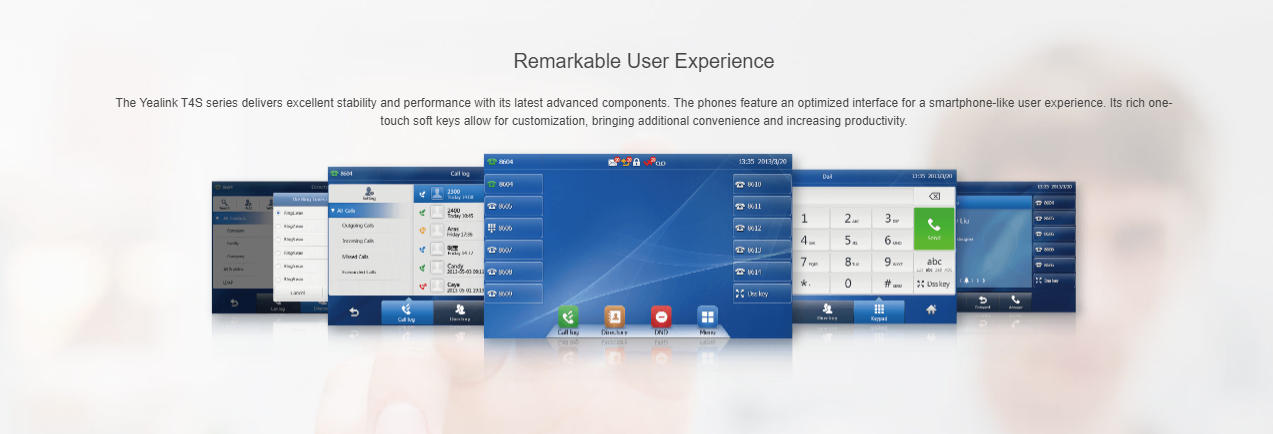This screenshot has height=434, width=1273.
Task: Tap the green Send call button
Action: click(934, 229)
